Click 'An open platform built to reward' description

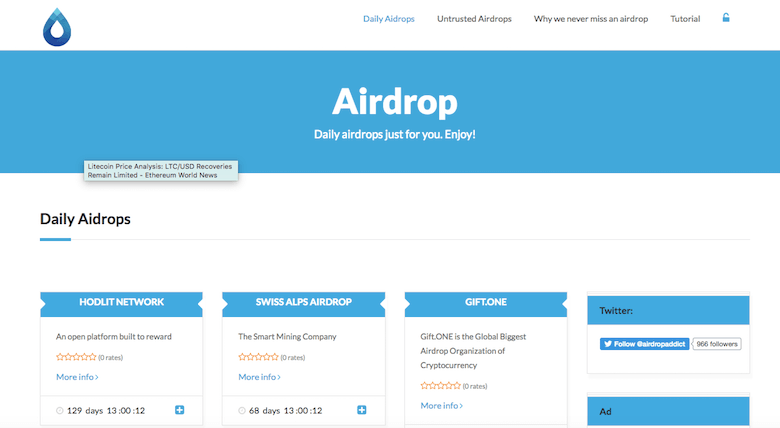pos(114,336)
